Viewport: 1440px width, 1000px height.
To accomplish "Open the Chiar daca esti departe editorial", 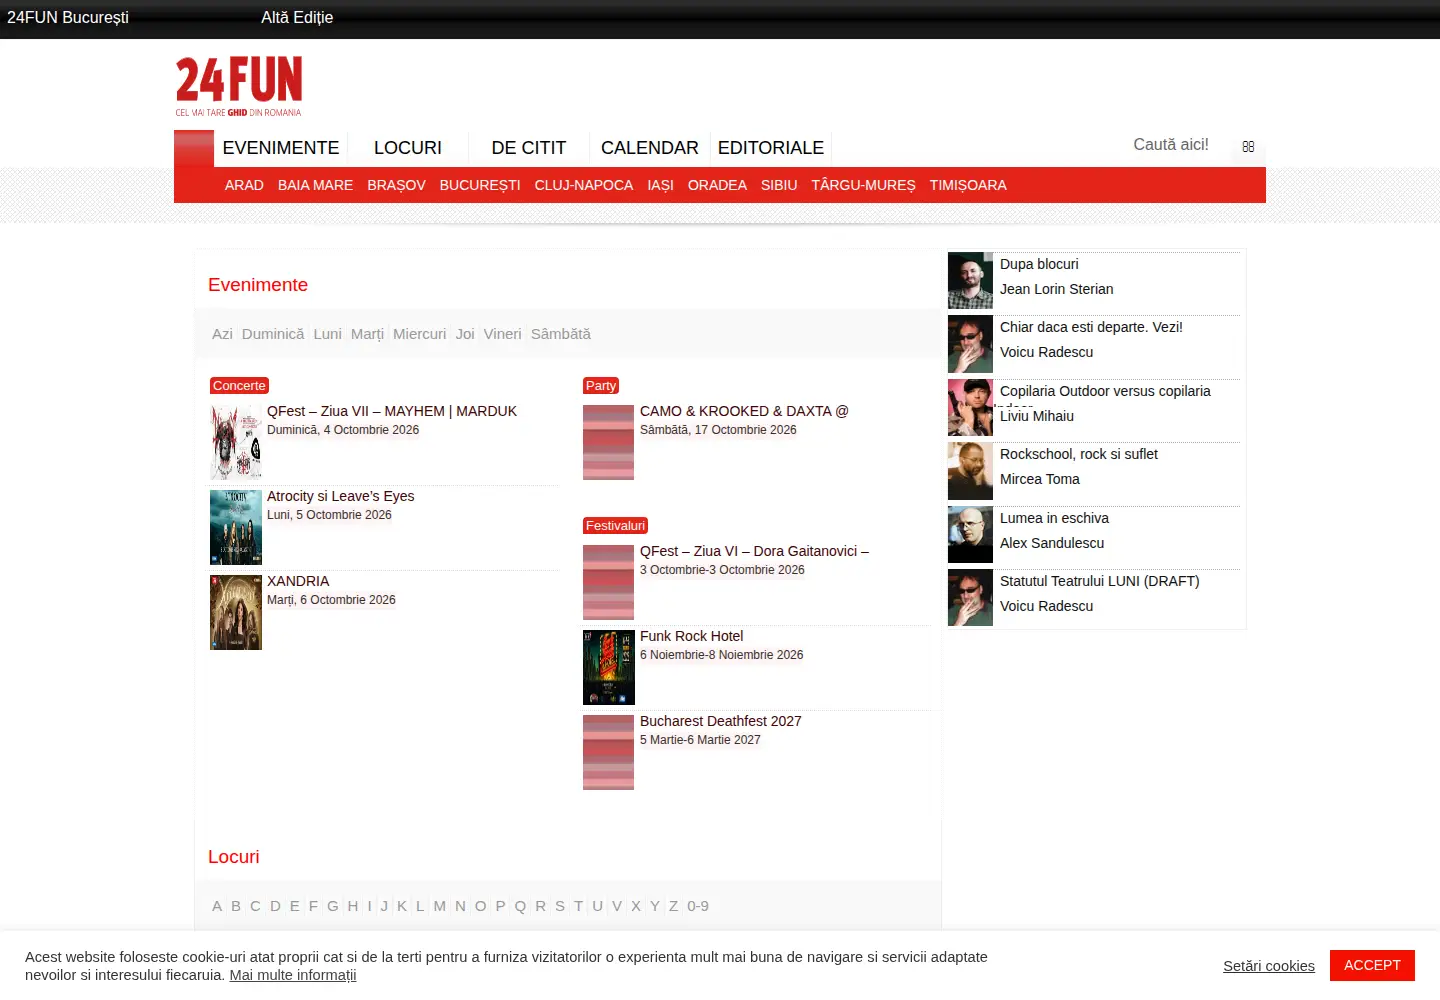I will coord(1091,327).
